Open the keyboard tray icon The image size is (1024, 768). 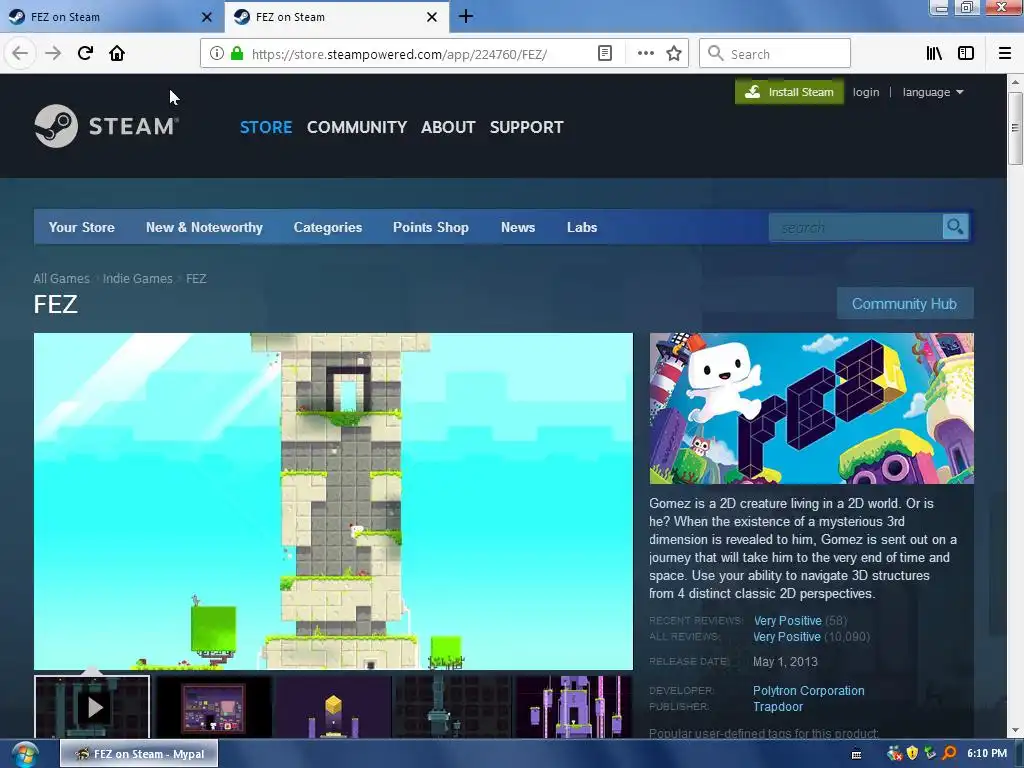[x=856, y=755]
